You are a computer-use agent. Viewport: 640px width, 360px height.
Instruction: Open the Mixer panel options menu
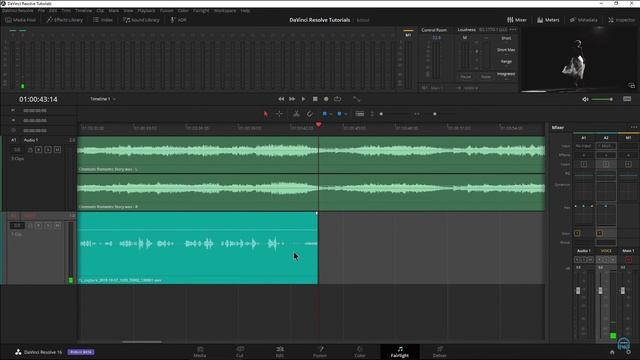[633, 127]
